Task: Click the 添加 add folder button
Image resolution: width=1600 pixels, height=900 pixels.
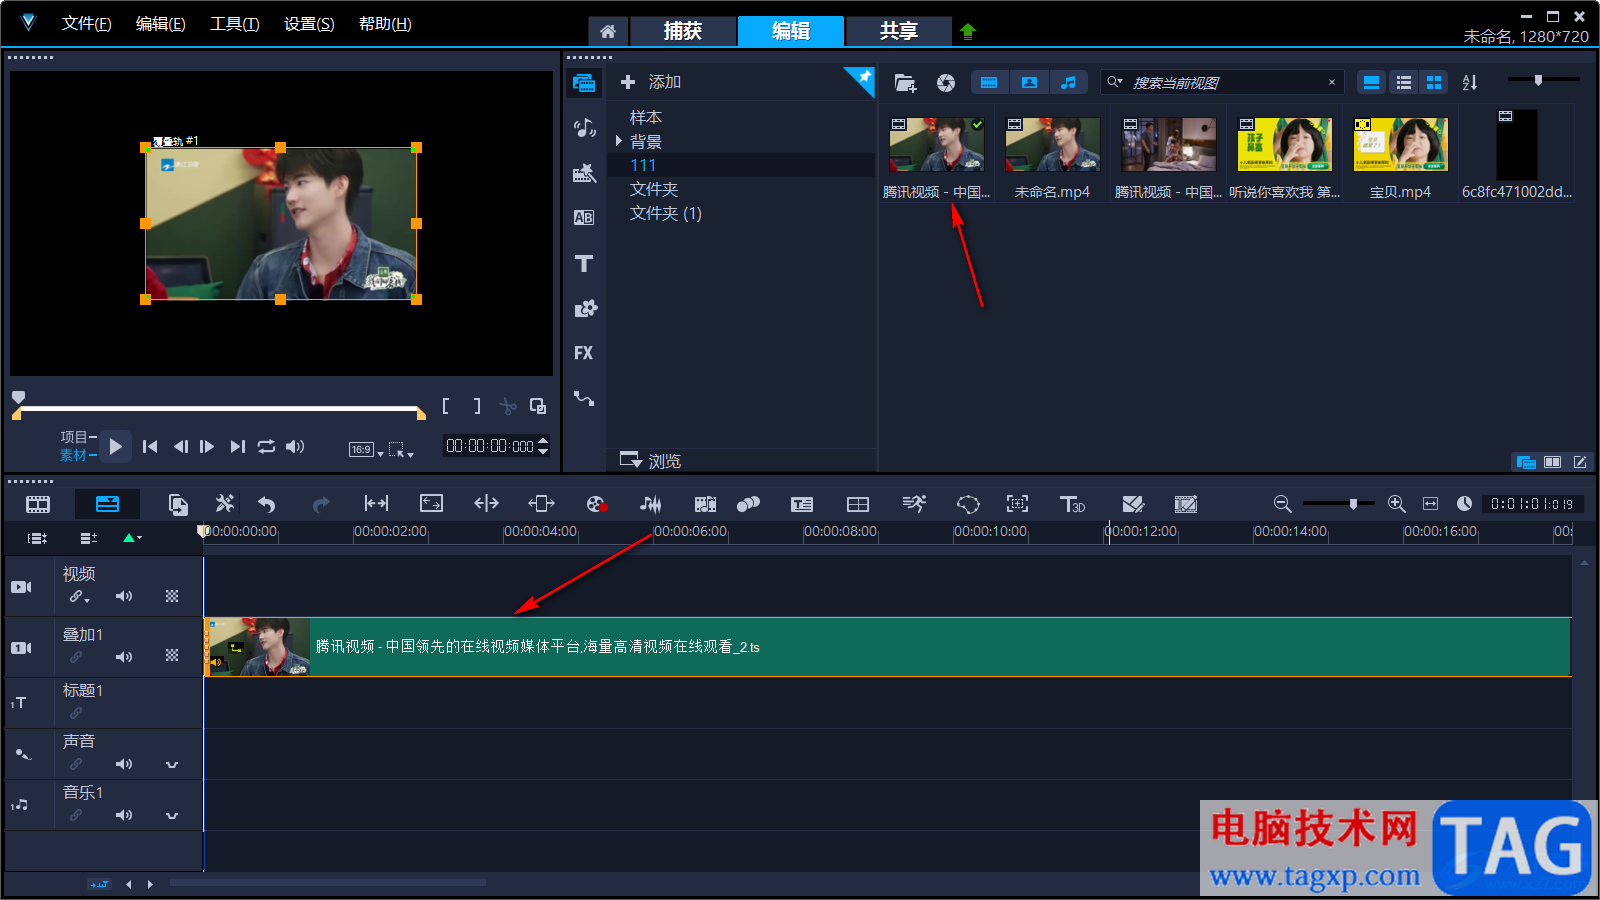Action: coord(651,82)
